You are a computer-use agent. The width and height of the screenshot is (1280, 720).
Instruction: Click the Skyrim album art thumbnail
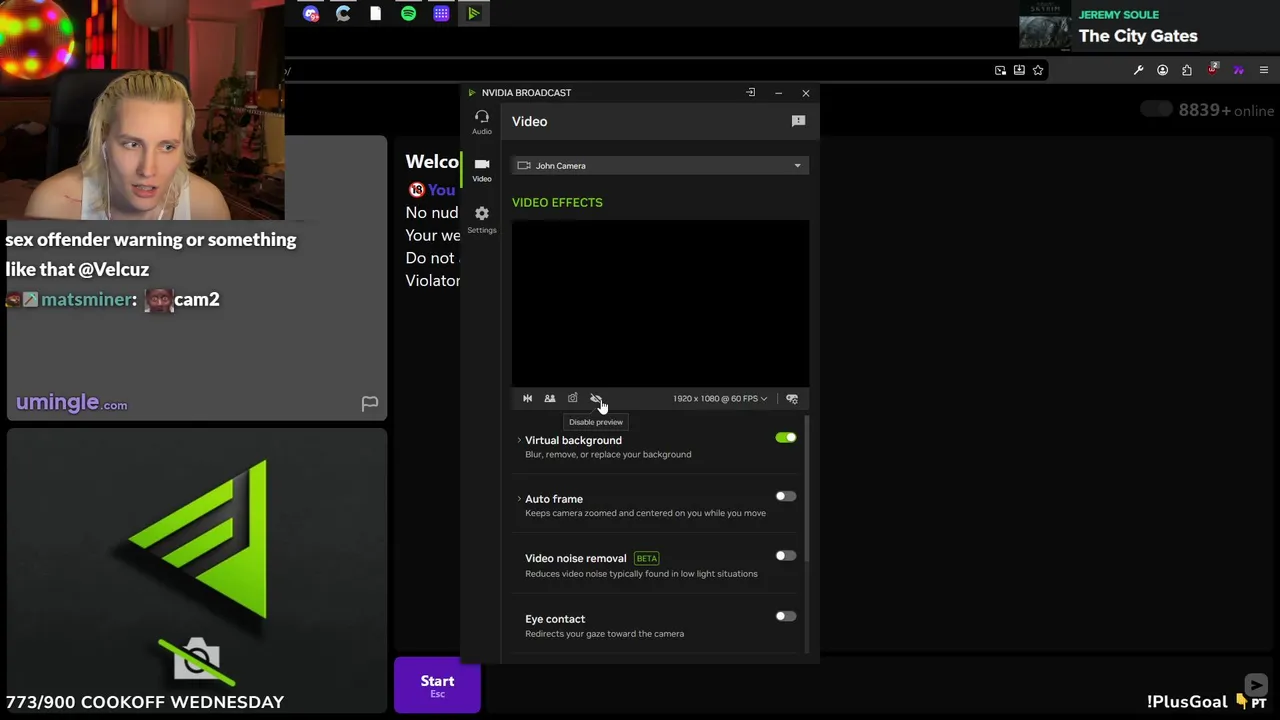pos(1045,25)
